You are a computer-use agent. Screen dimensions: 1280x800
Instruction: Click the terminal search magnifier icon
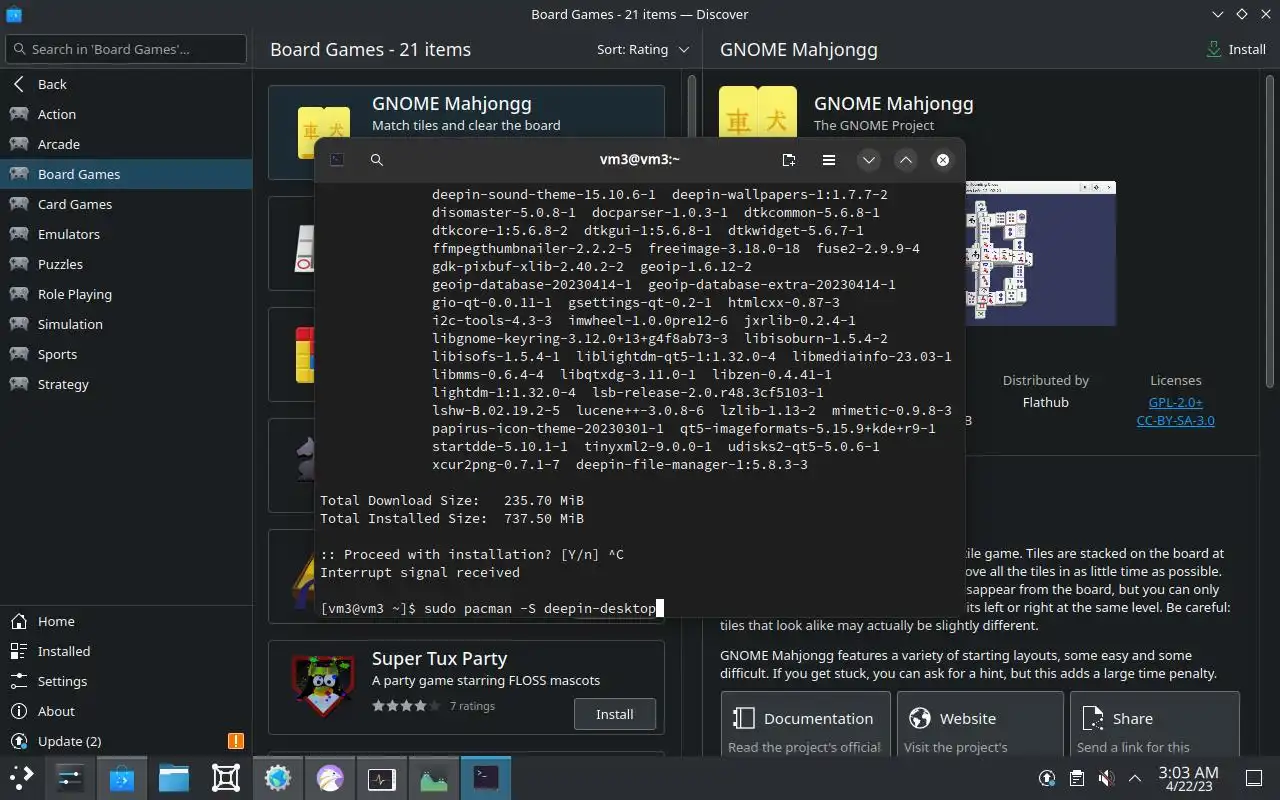tap(377, 160)
